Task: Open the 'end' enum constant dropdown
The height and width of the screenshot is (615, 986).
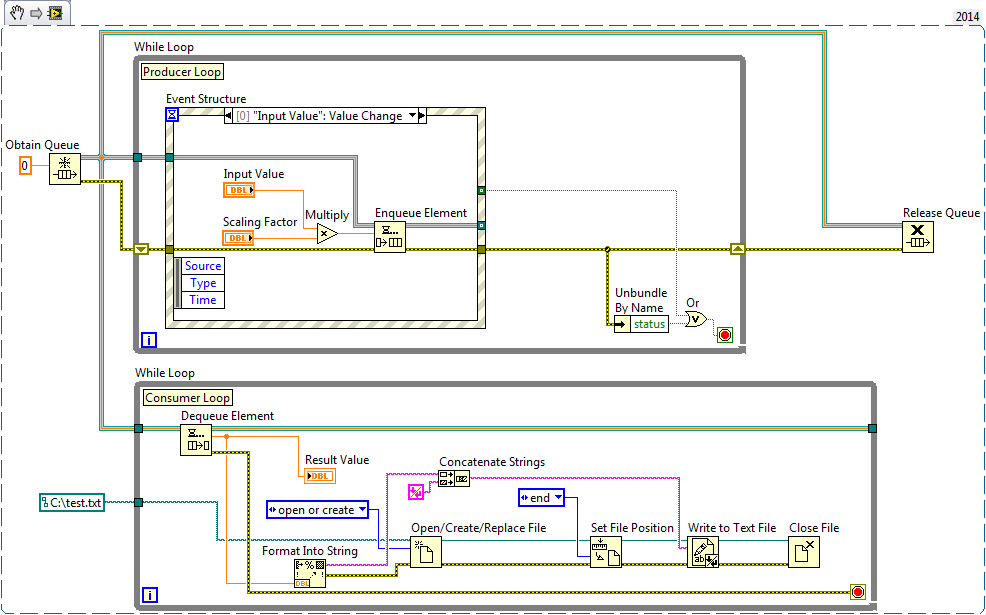Action: 557,497
